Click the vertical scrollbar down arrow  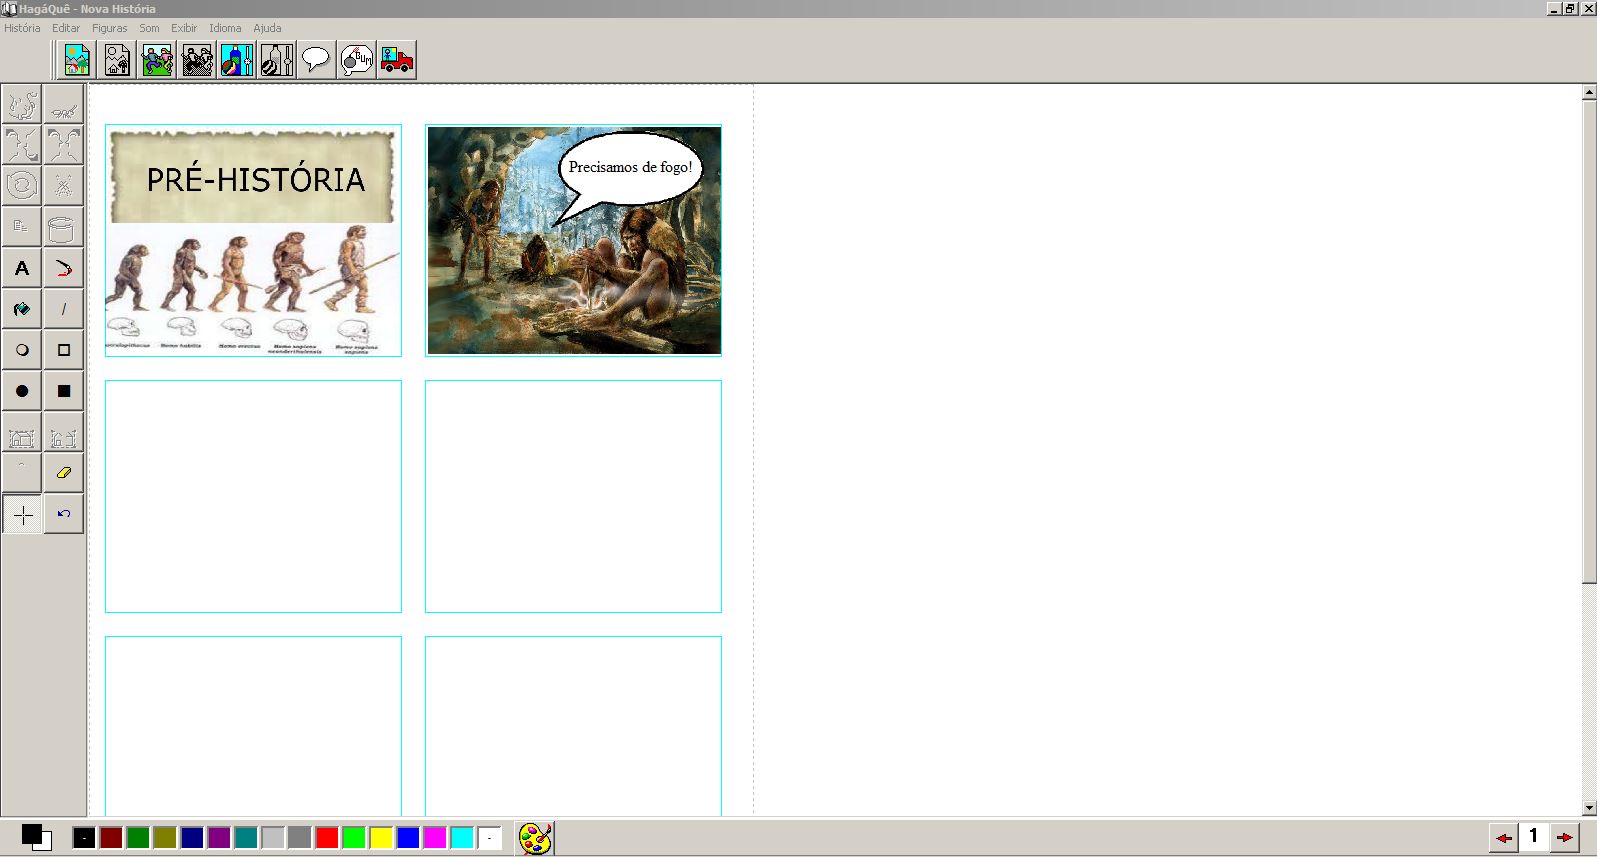pos(1589,808)
